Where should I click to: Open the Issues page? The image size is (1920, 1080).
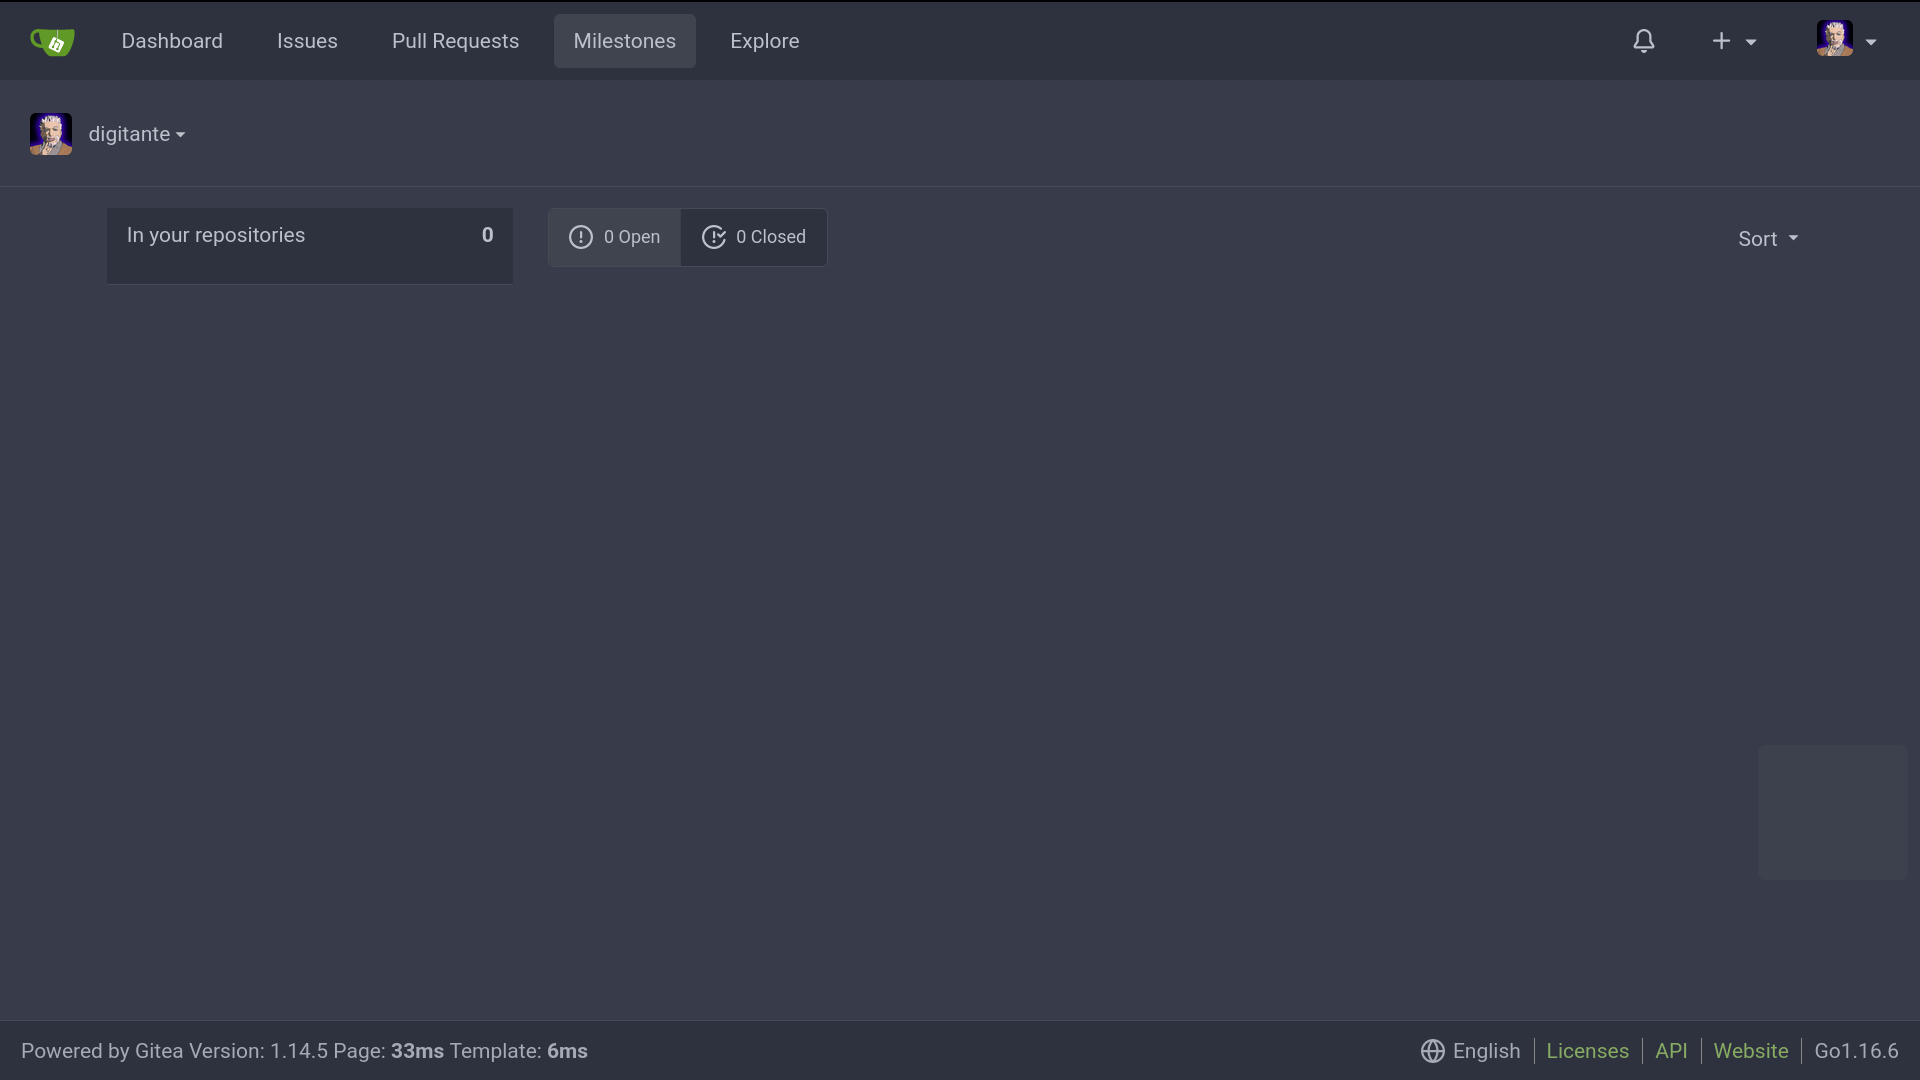coord(307,41)
